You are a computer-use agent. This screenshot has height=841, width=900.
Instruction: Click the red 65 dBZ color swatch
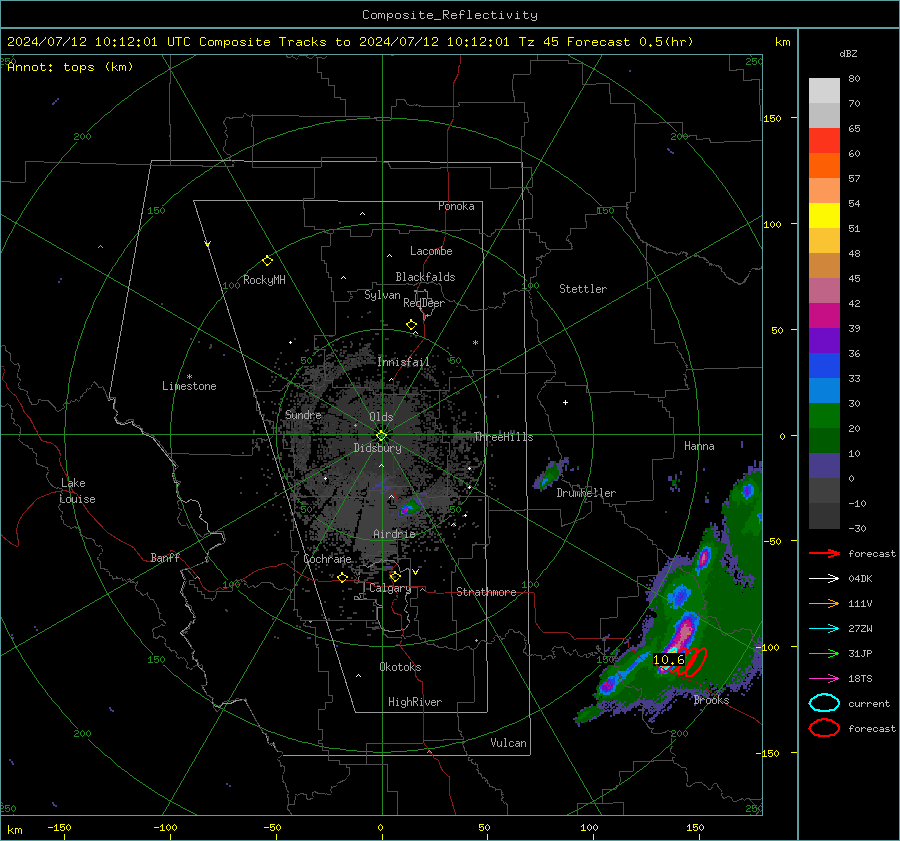click(x=824, y=140)
